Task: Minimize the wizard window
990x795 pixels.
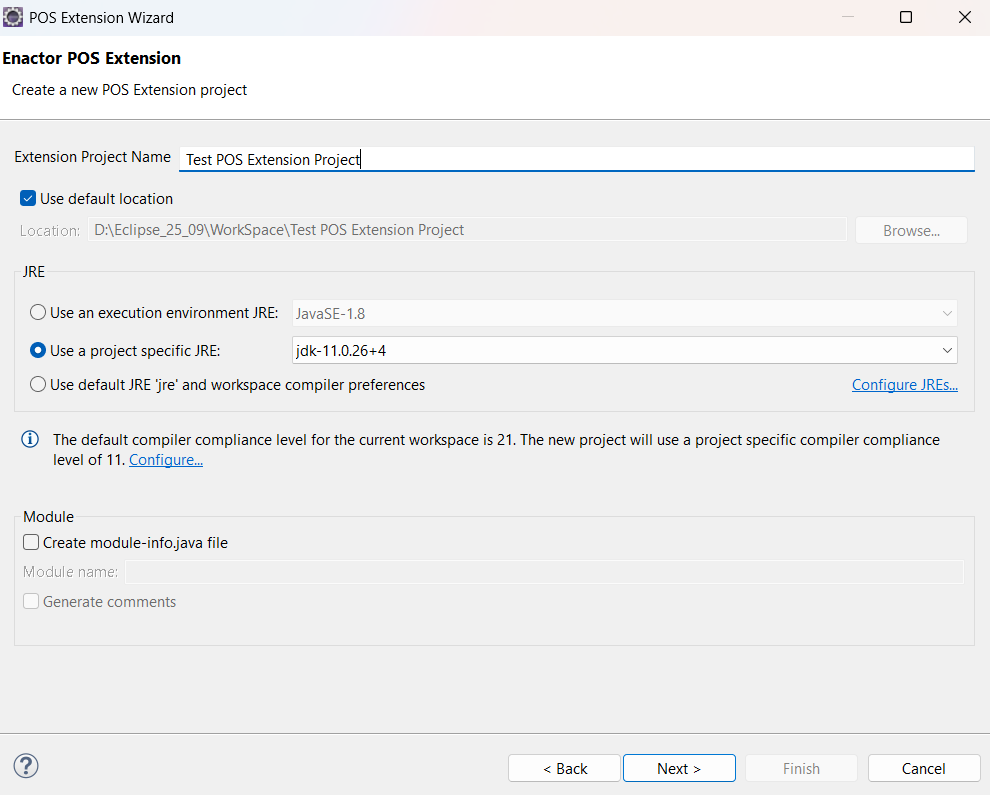Action: pos(847,17)
